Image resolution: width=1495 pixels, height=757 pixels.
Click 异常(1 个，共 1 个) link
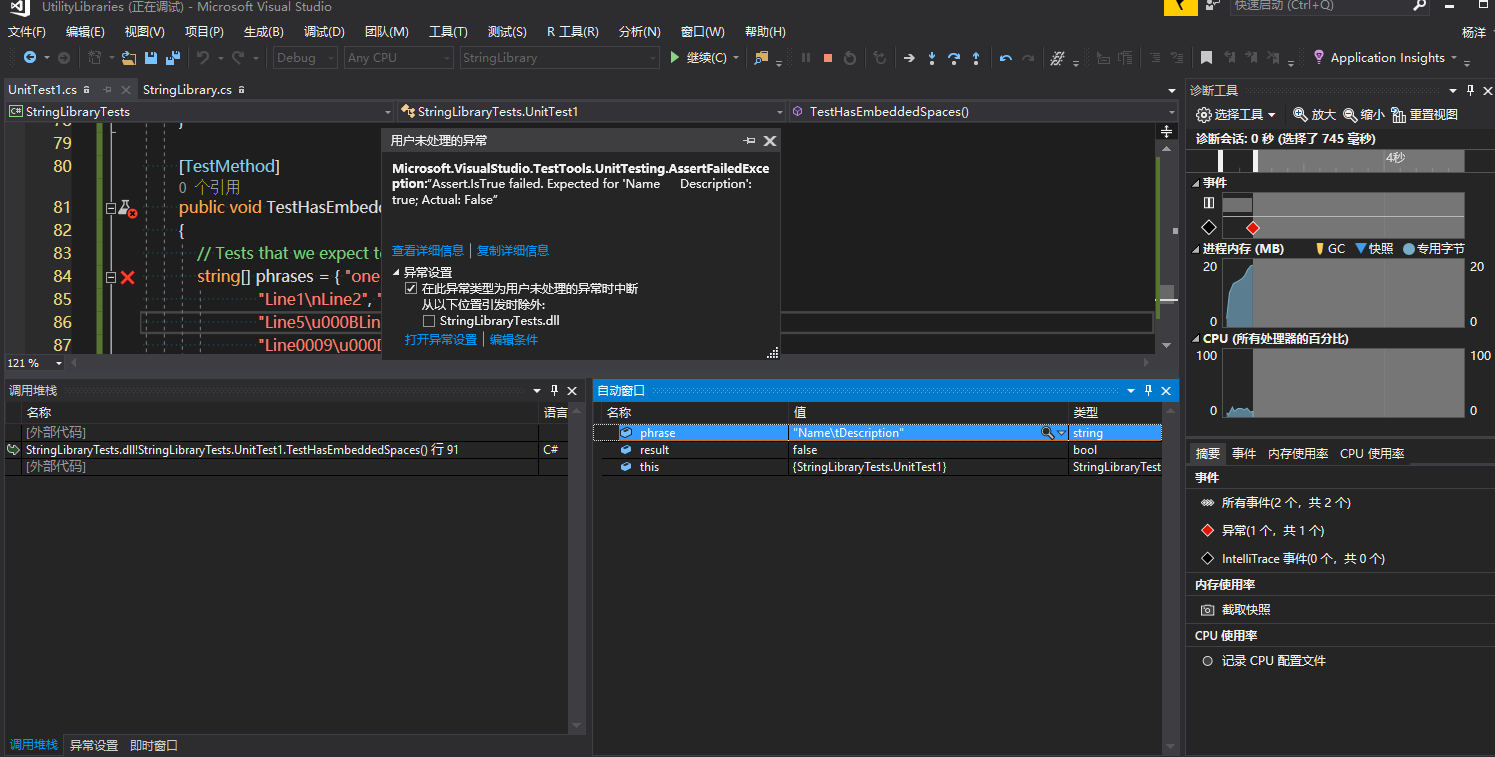point(1273,531)
